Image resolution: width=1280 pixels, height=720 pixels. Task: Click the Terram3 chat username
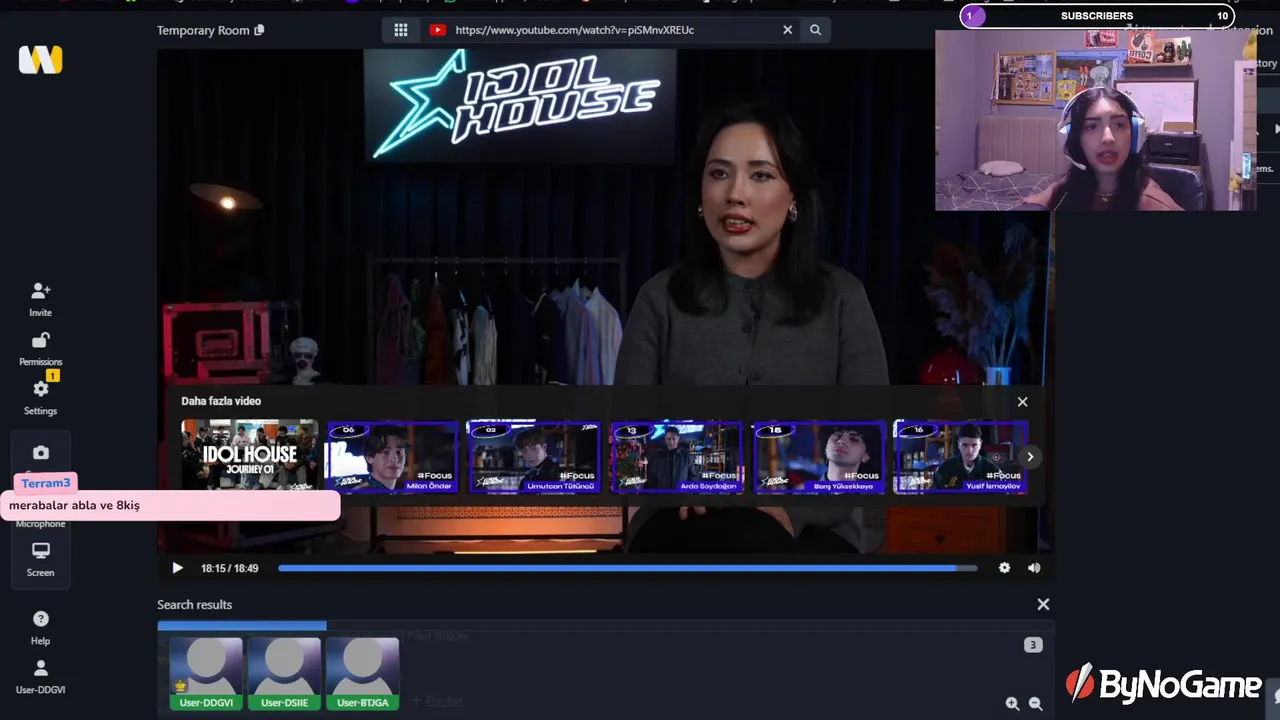click(46, 483)
